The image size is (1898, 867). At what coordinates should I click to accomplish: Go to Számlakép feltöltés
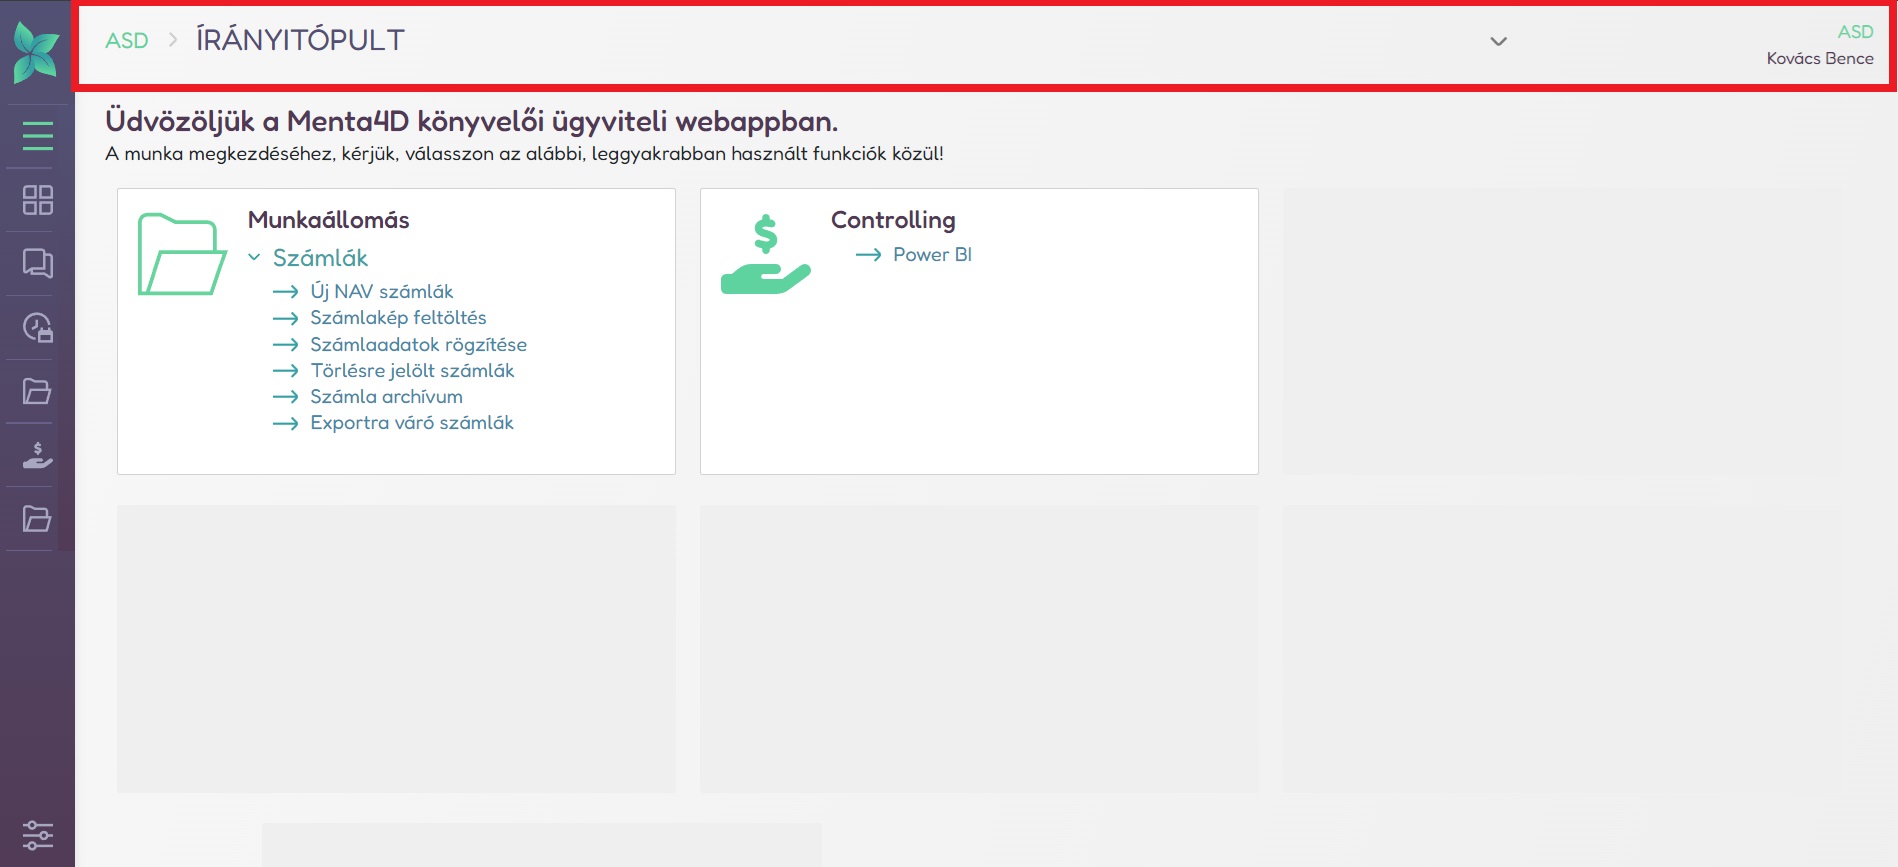(398, 318)
